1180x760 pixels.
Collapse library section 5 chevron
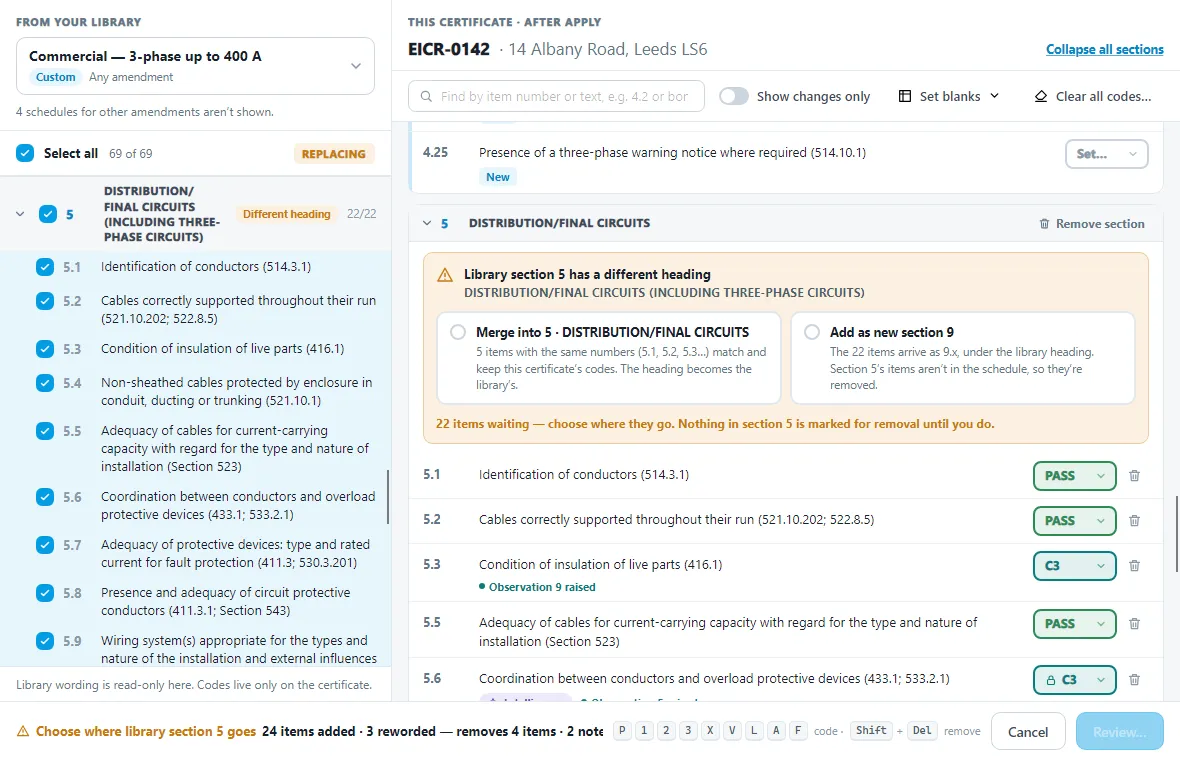tap(20, 214)
